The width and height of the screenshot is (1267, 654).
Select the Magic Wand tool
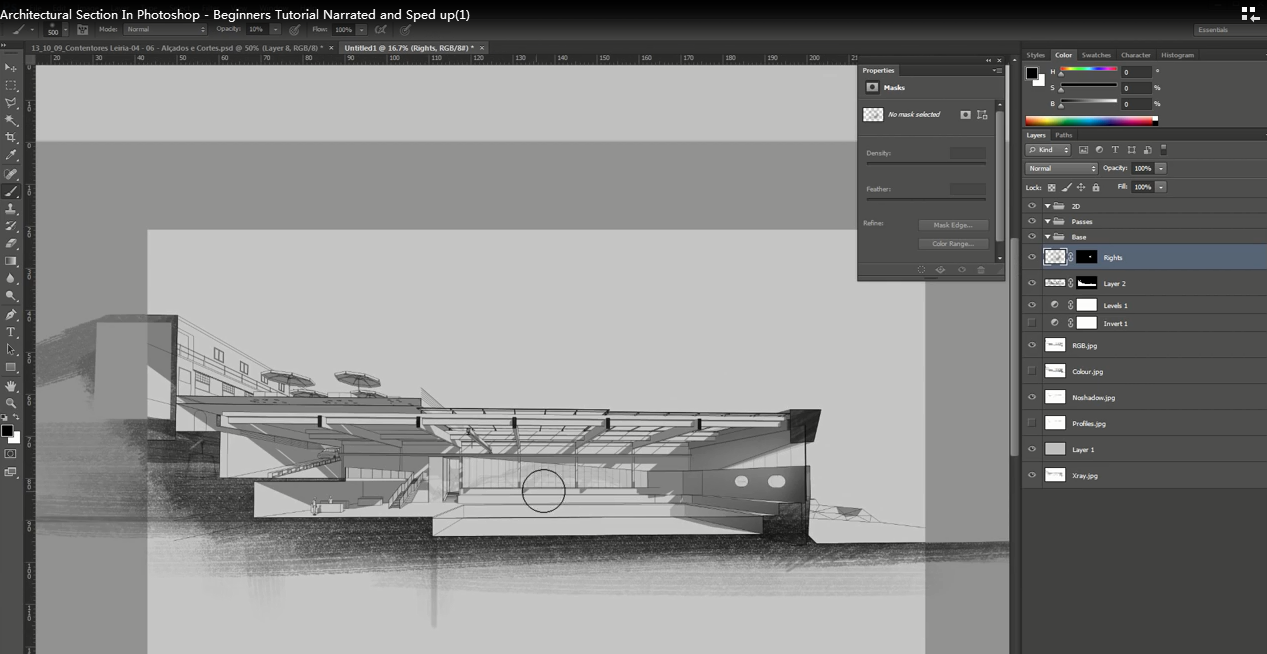click(11, 120)
